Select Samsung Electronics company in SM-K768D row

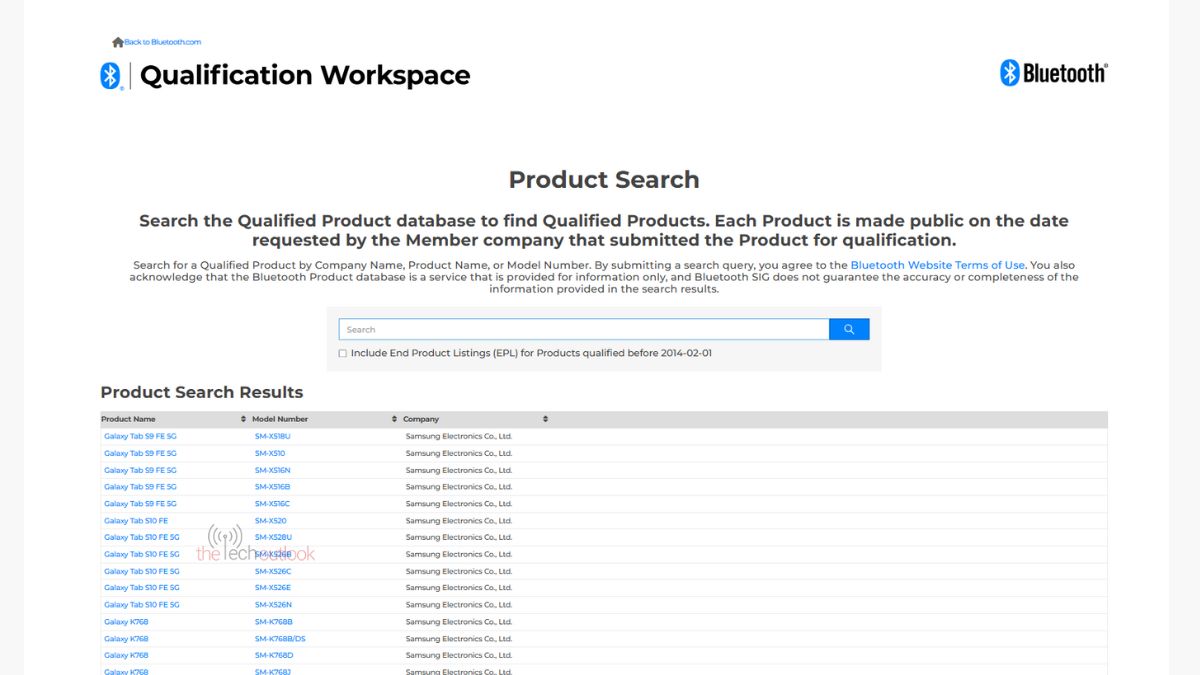459,655
